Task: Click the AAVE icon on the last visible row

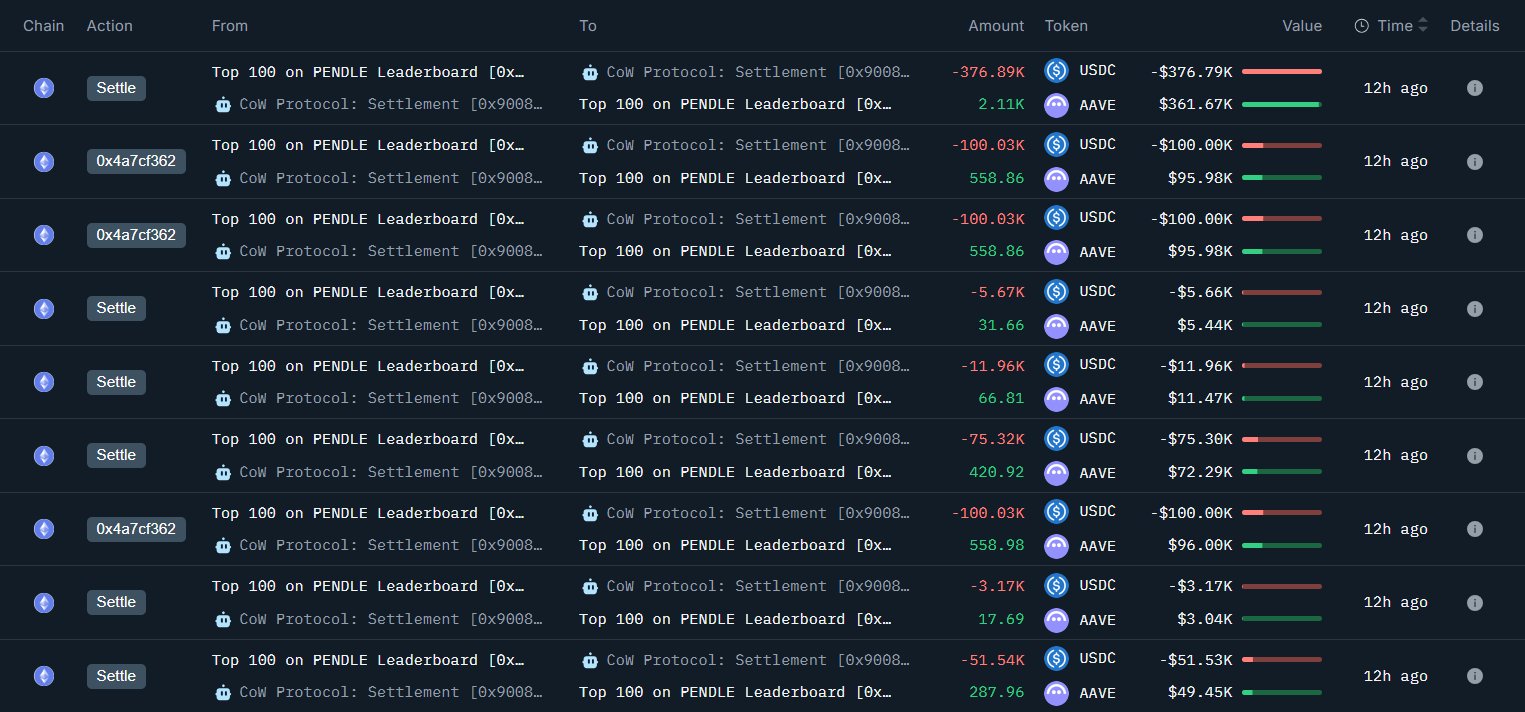Action: pyautogui.click(x=1056, y=693)
